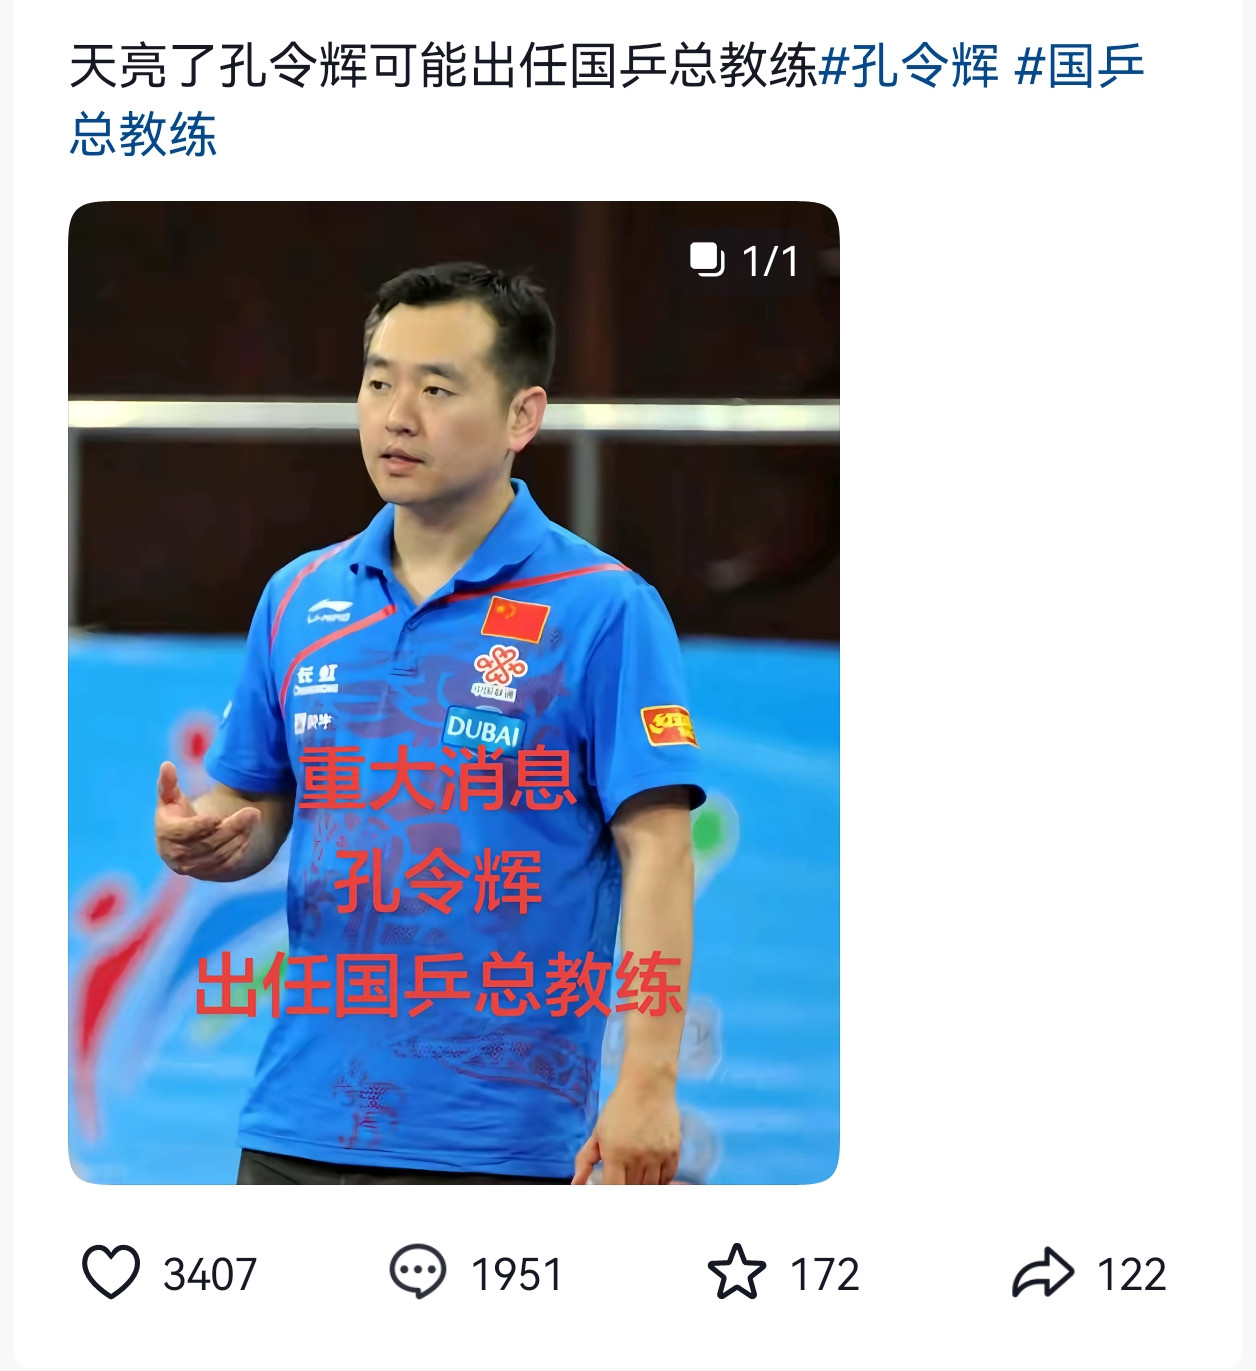Image resolution: width=1256 pixels, height=1371 pixels.
Task: Share the post using the arrow icon
Action: click(1043, 1272)
